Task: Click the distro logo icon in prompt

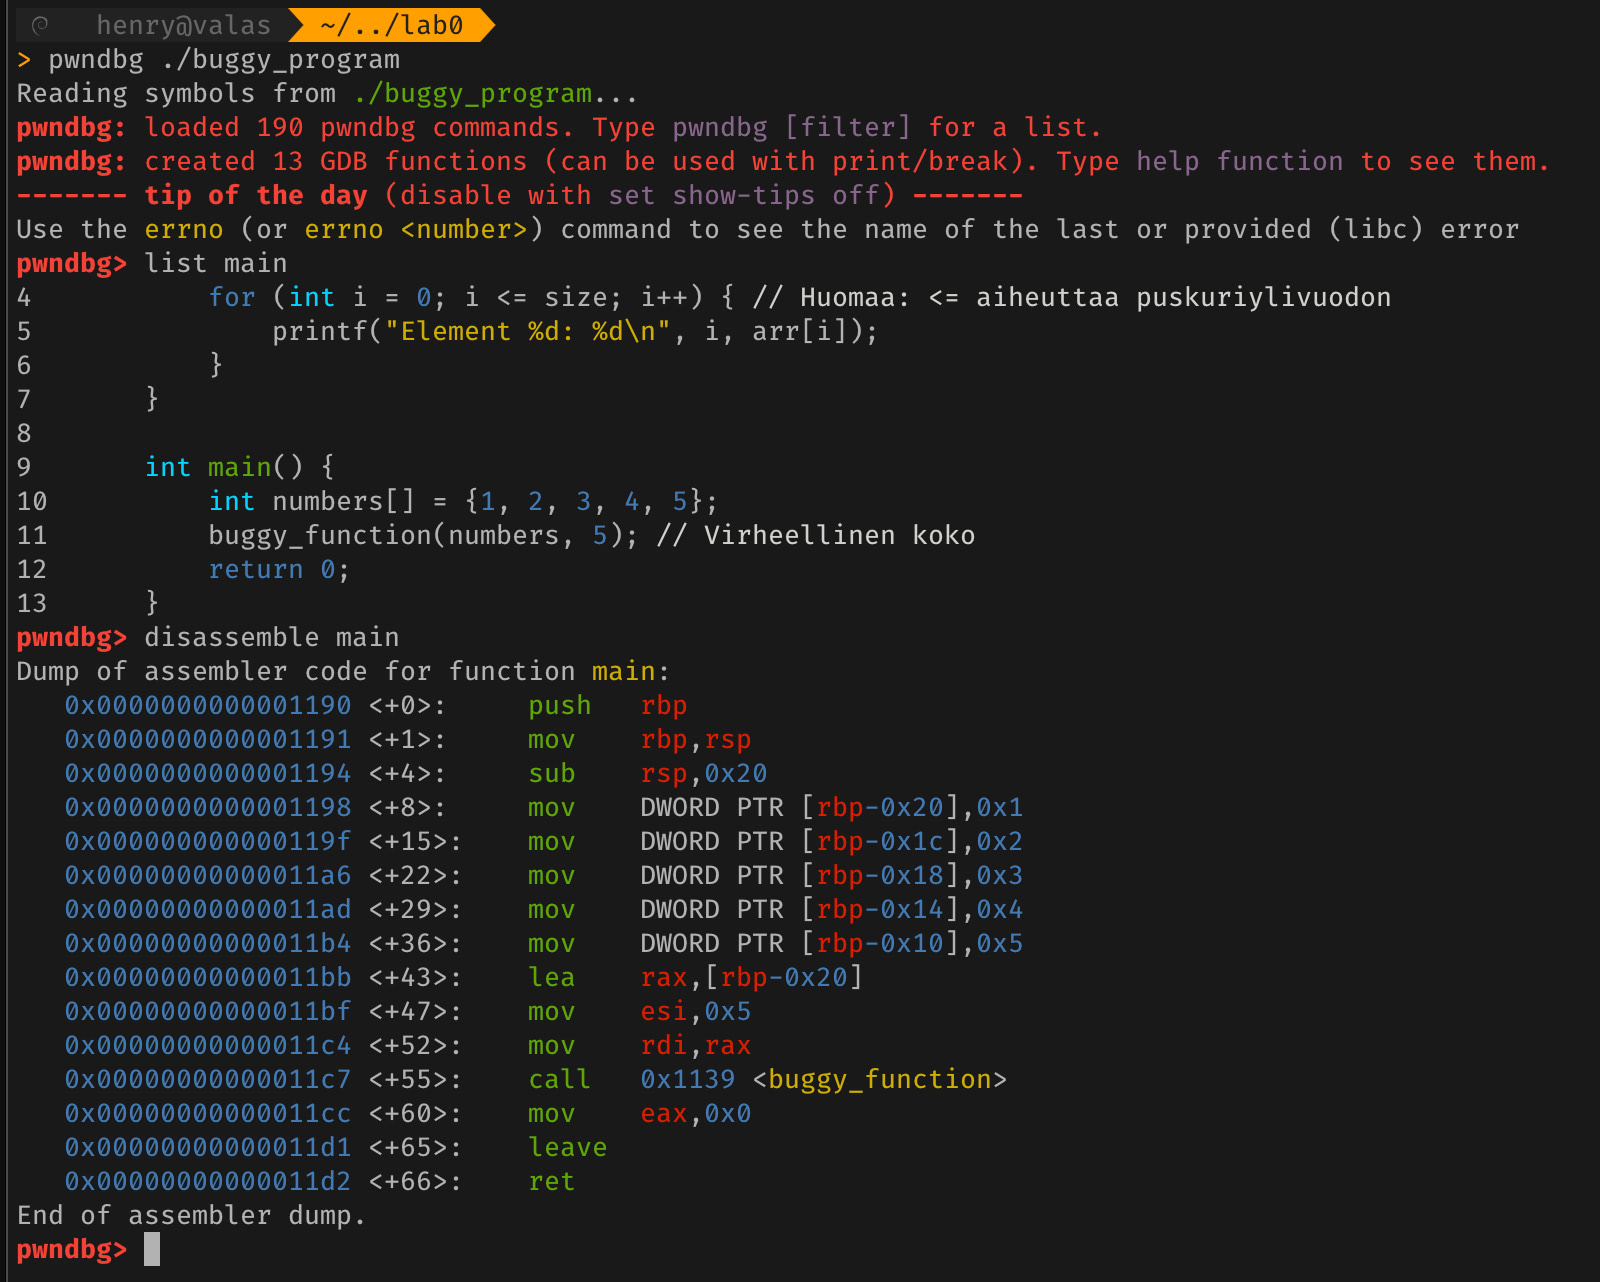Action: [39, 25]
